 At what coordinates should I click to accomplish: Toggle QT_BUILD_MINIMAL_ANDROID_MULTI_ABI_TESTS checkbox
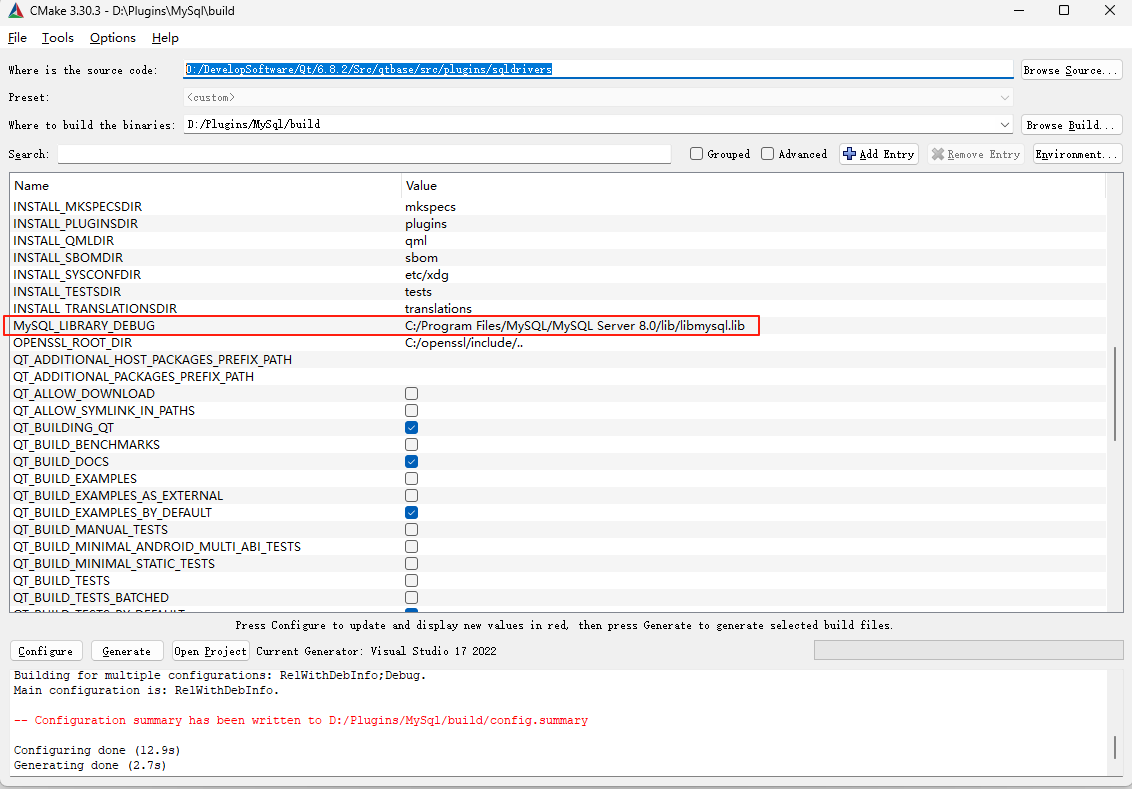(x=412, y=546)
